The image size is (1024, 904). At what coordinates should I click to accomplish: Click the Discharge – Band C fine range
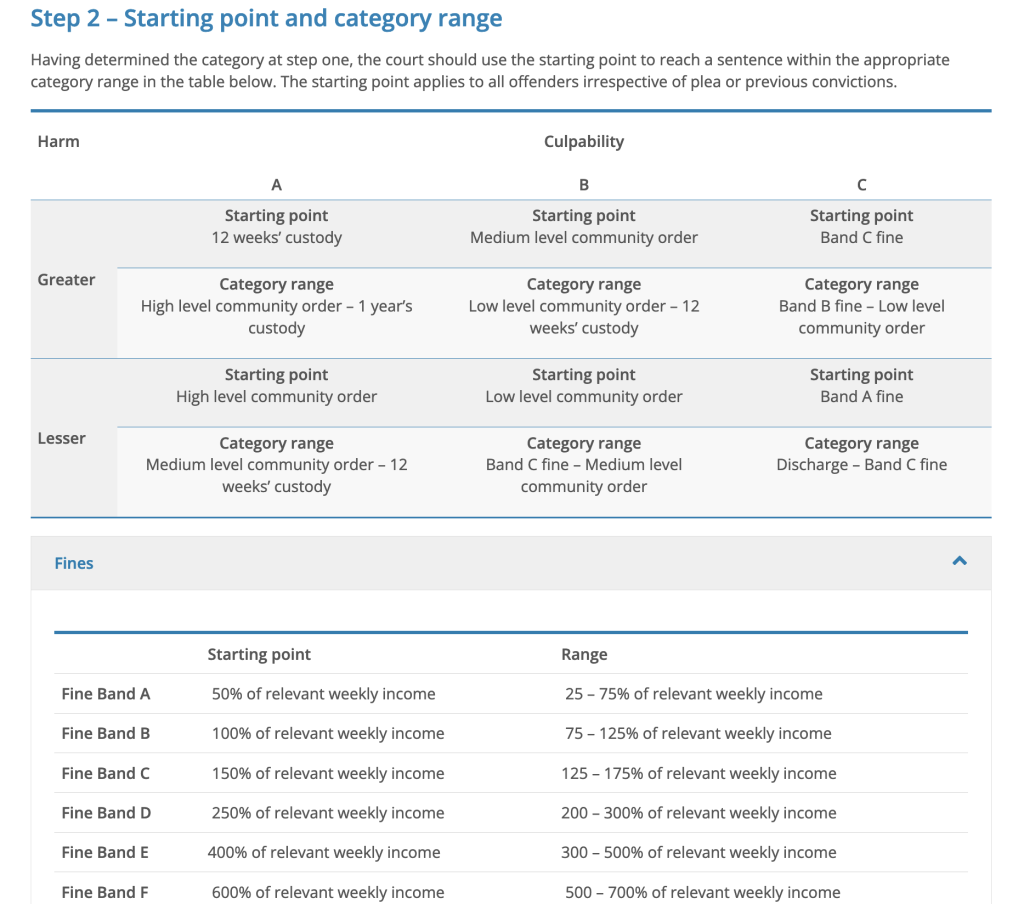[861, 464]
